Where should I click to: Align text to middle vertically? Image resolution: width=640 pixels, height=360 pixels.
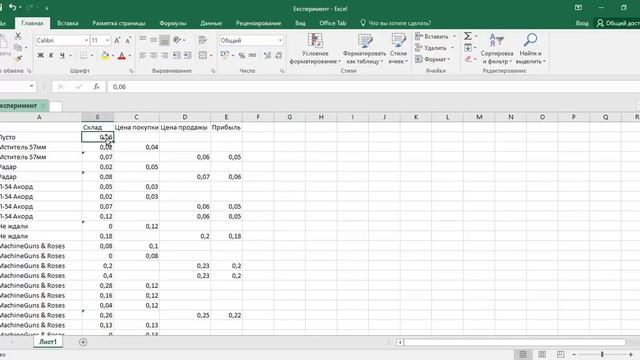[153, 40]
